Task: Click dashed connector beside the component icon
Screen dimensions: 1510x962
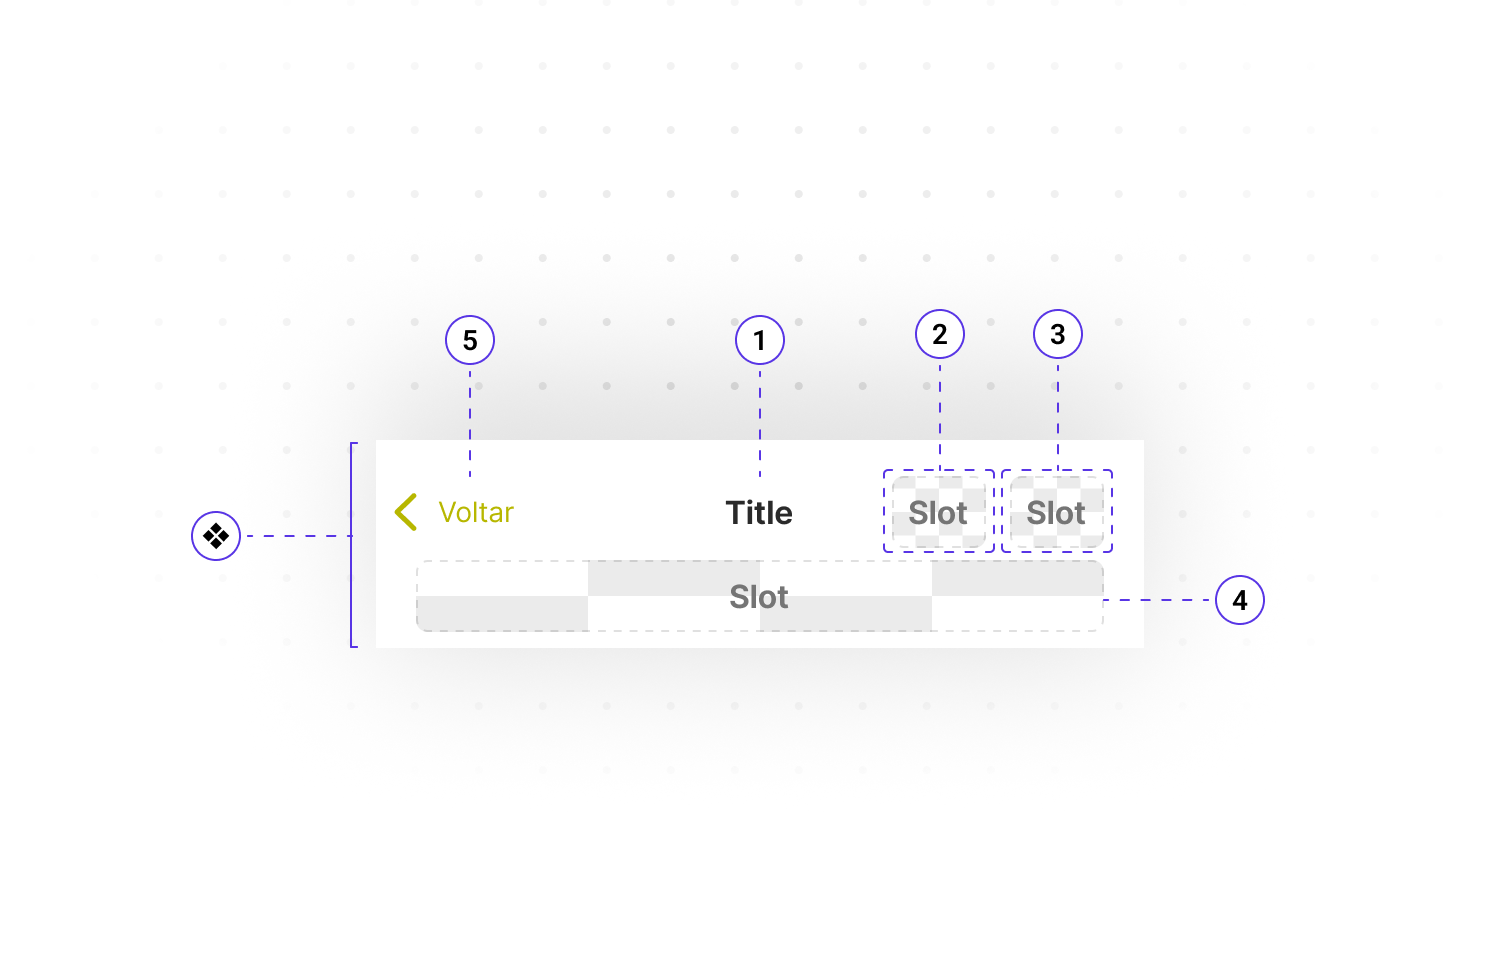Action: pyautogui.click(x=296, y=536)
